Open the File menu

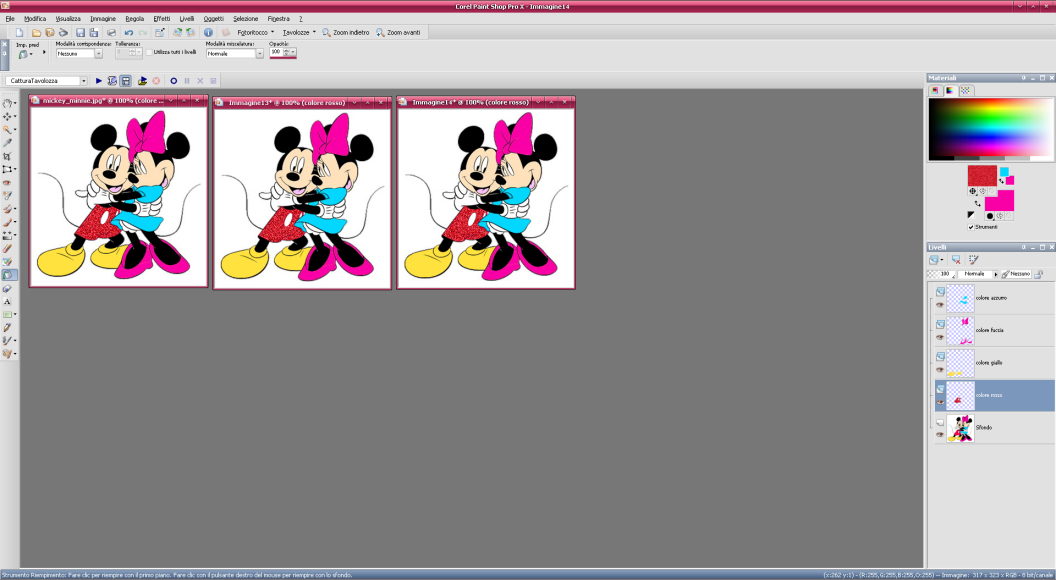point(9,19)
